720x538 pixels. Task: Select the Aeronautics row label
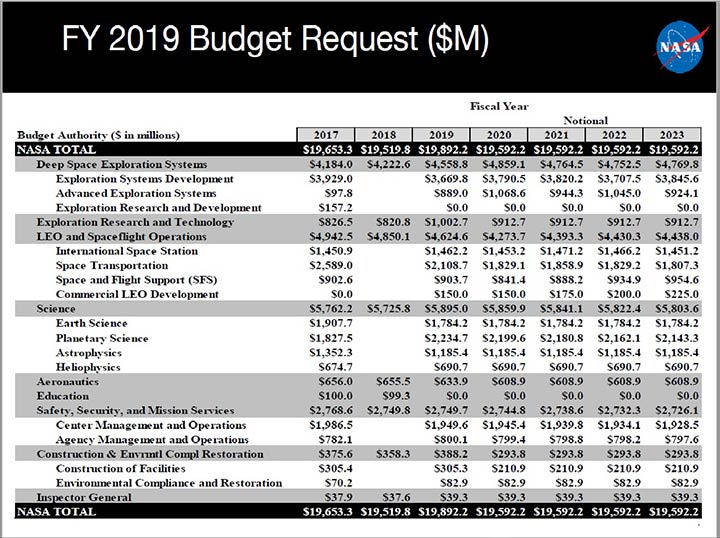pos(68,381)
